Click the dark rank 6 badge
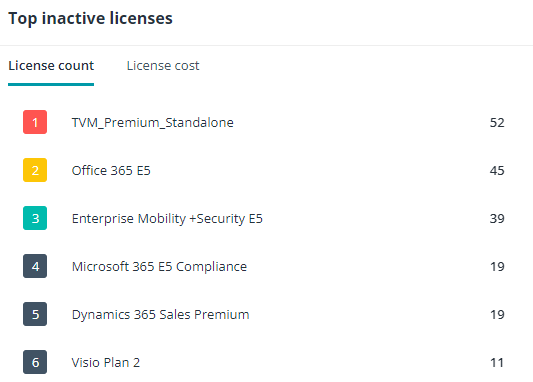533x382 pixels. tap(35, 362)
